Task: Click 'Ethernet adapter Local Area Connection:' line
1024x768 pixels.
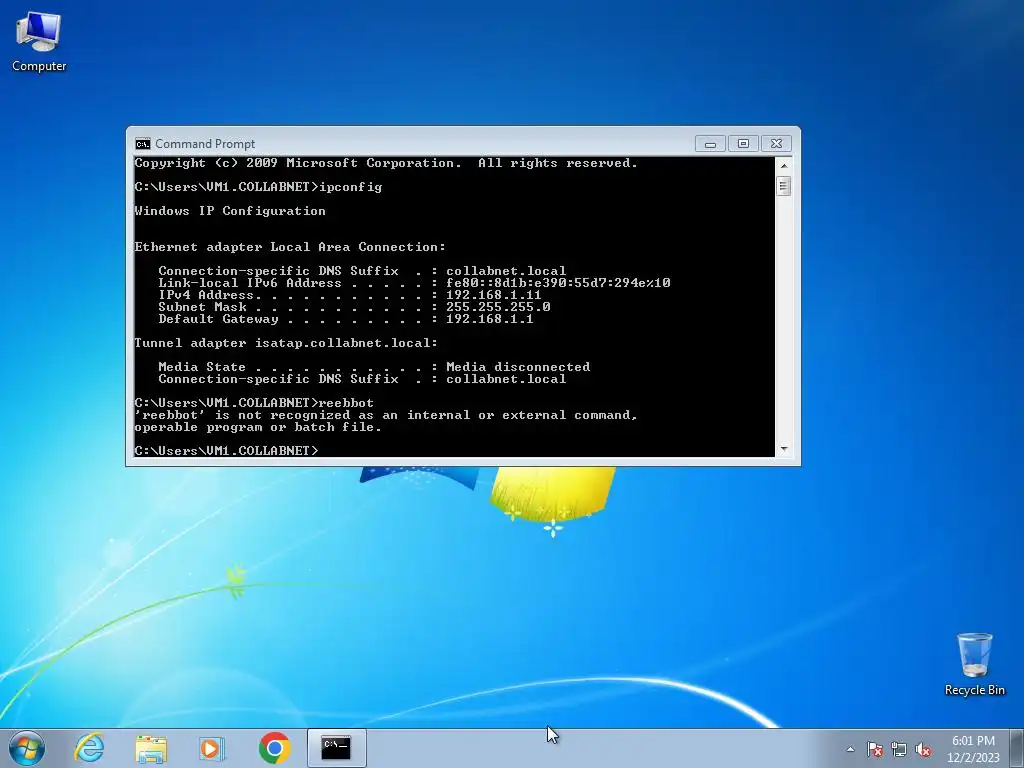Action: (x=290, y=247)
